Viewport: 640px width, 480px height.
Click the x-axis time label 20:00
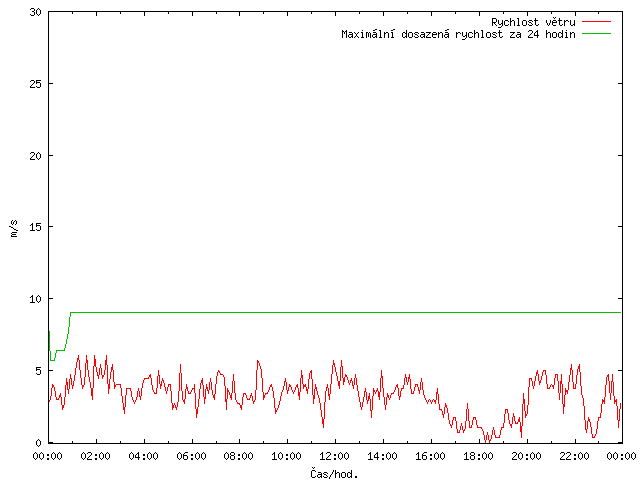coord(526,456)
